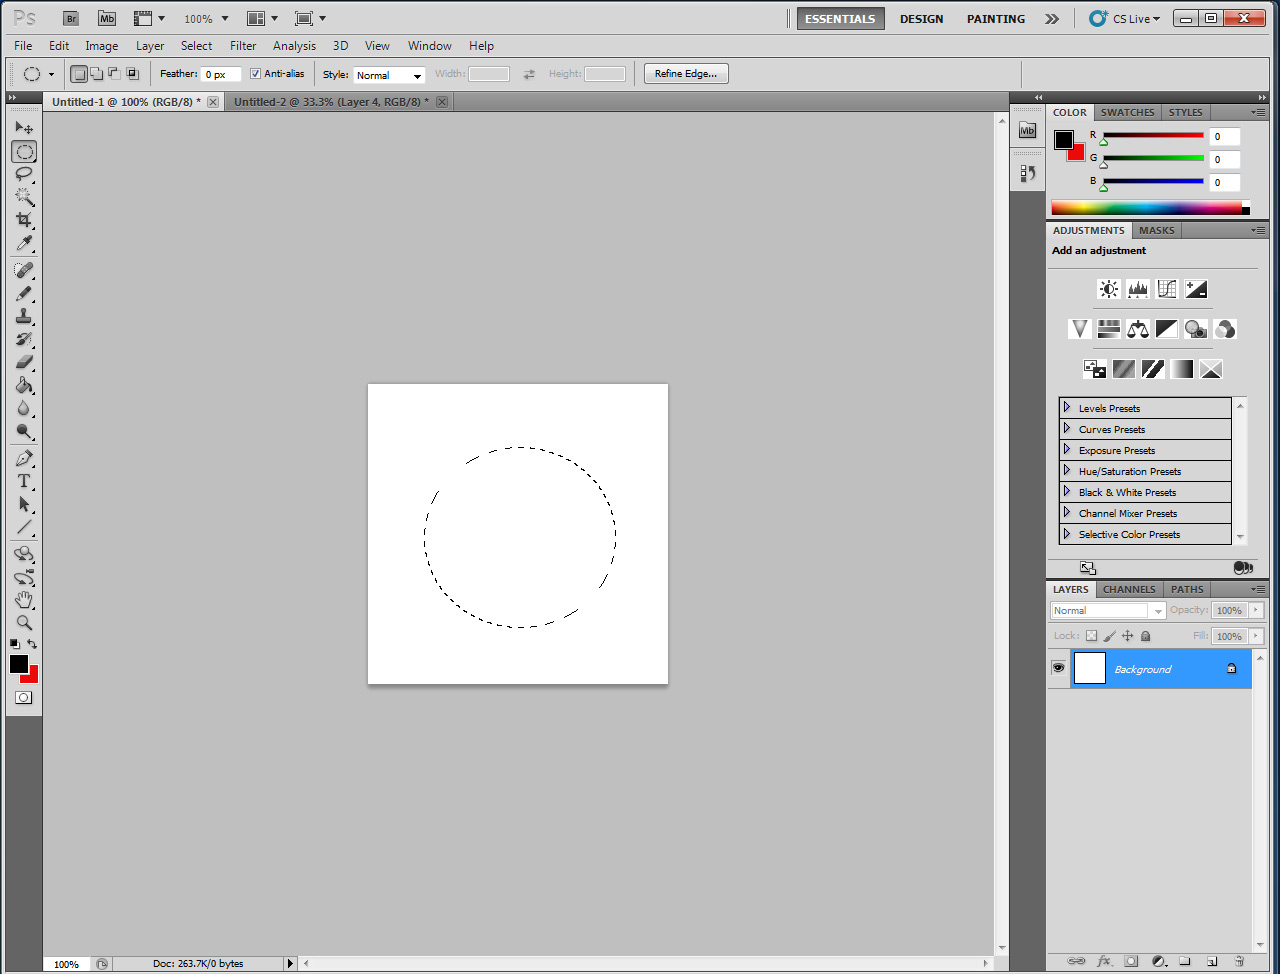The image size is (1280, 974).
Task: Select the Crop tool
Action: pyautogui.click(x=24, y=220)
